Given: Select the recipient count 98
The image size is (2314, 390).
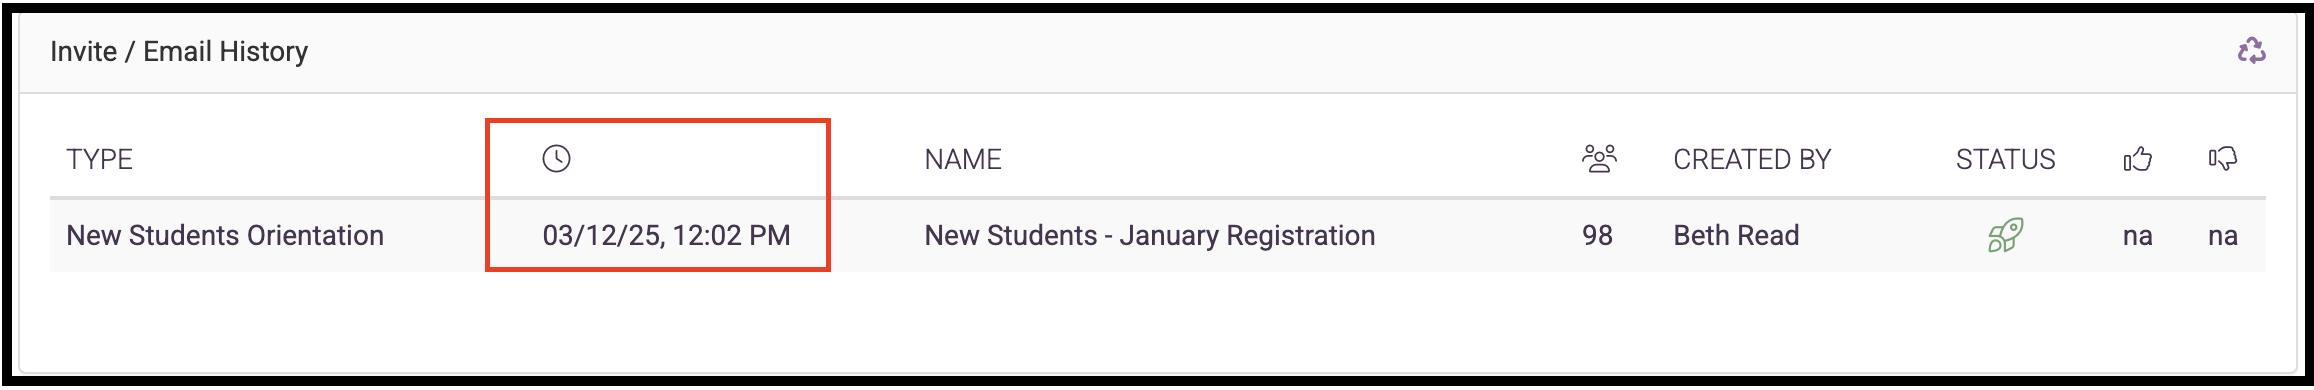Looking at the screenshot, I should click(x=1597, y=236).
